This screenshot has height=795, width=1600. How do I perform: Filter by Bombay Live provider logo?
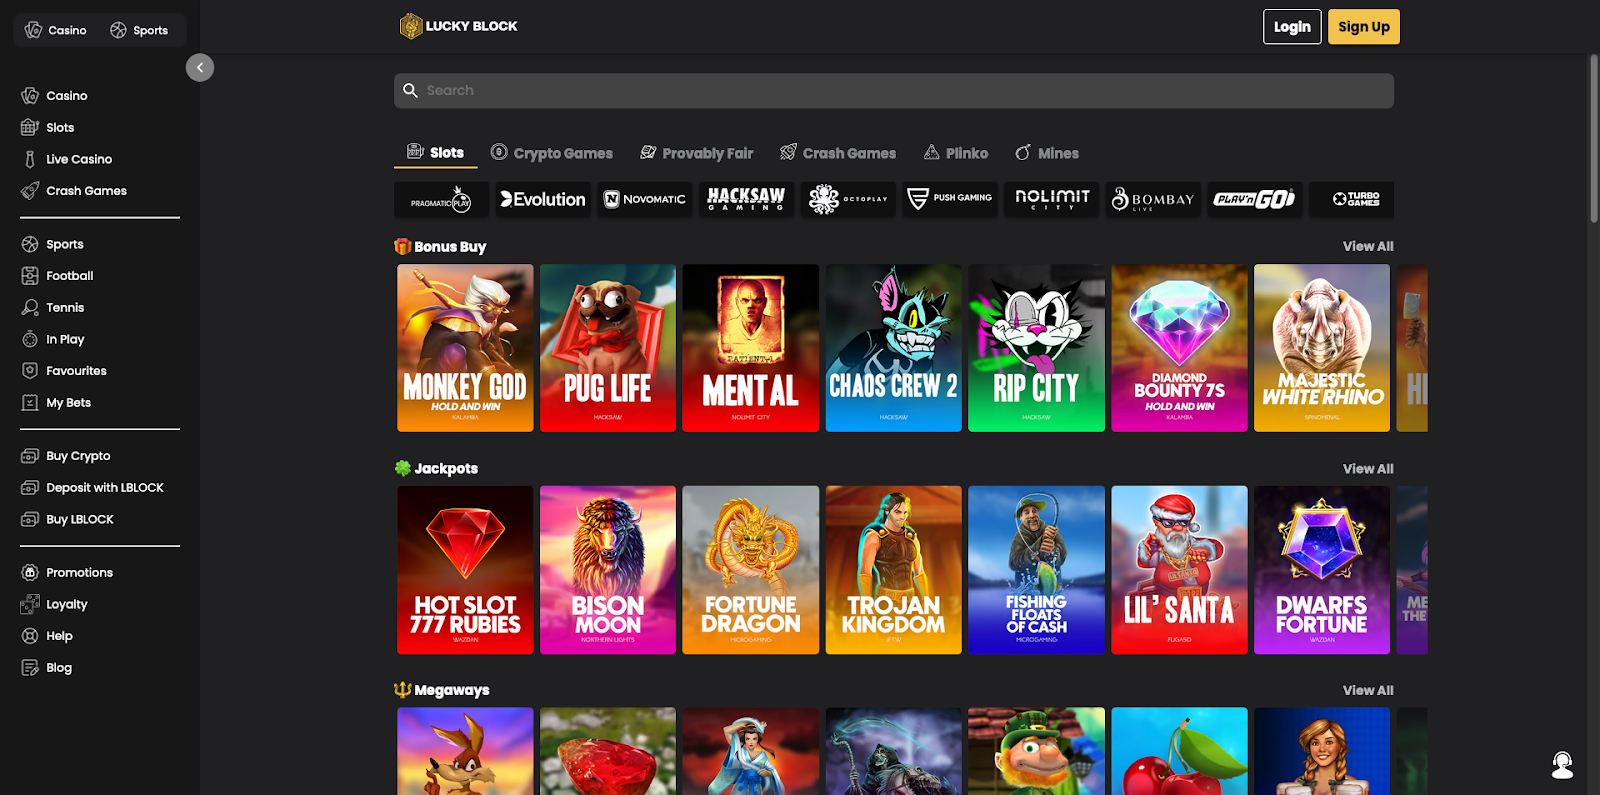coord(1153,199)
